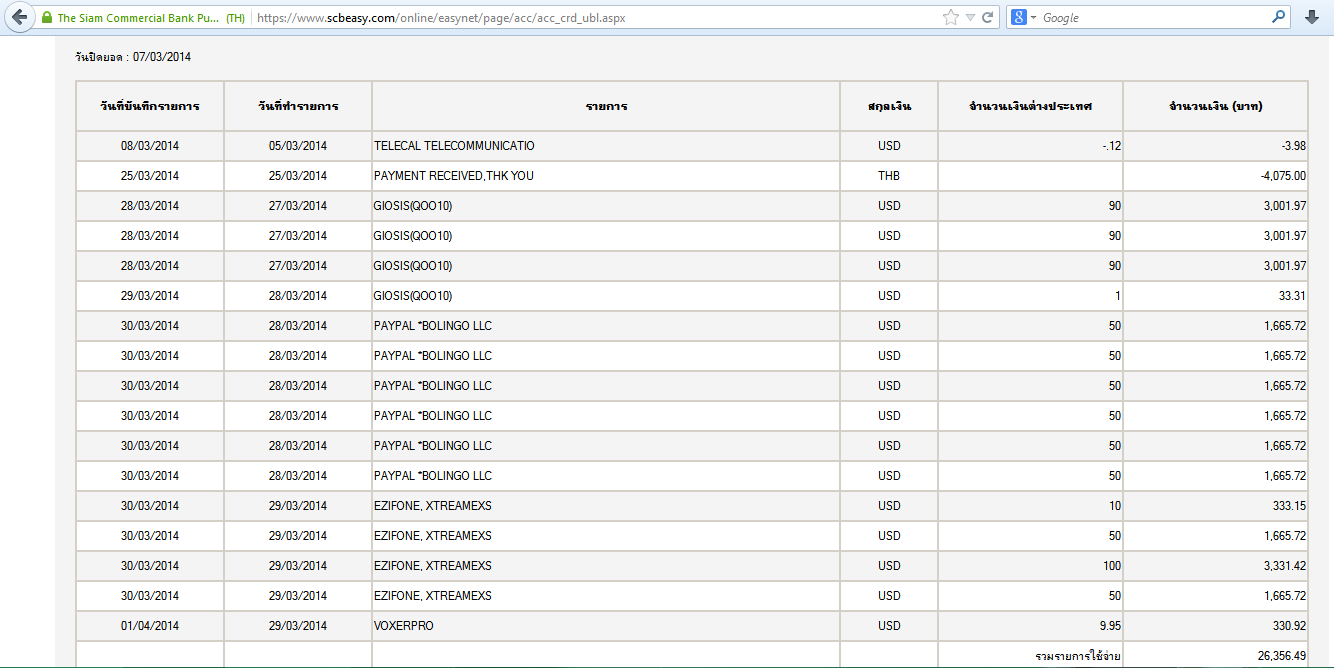Click the 3,331.42 baht amount
The width and height of the screenshot is (1334, 668).
[x=1285, y=566]
